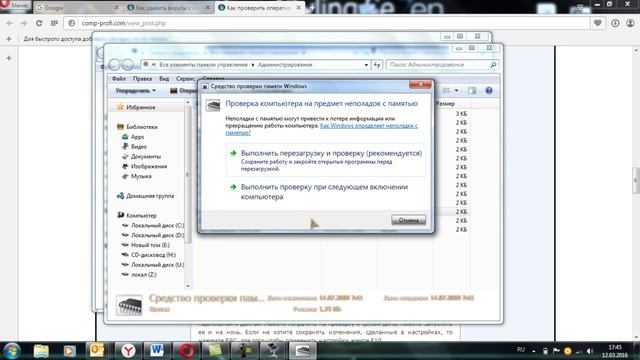Open Opera speed dial grid icon
The width and height of the screenshot is (640, 360).
[54, 23]
